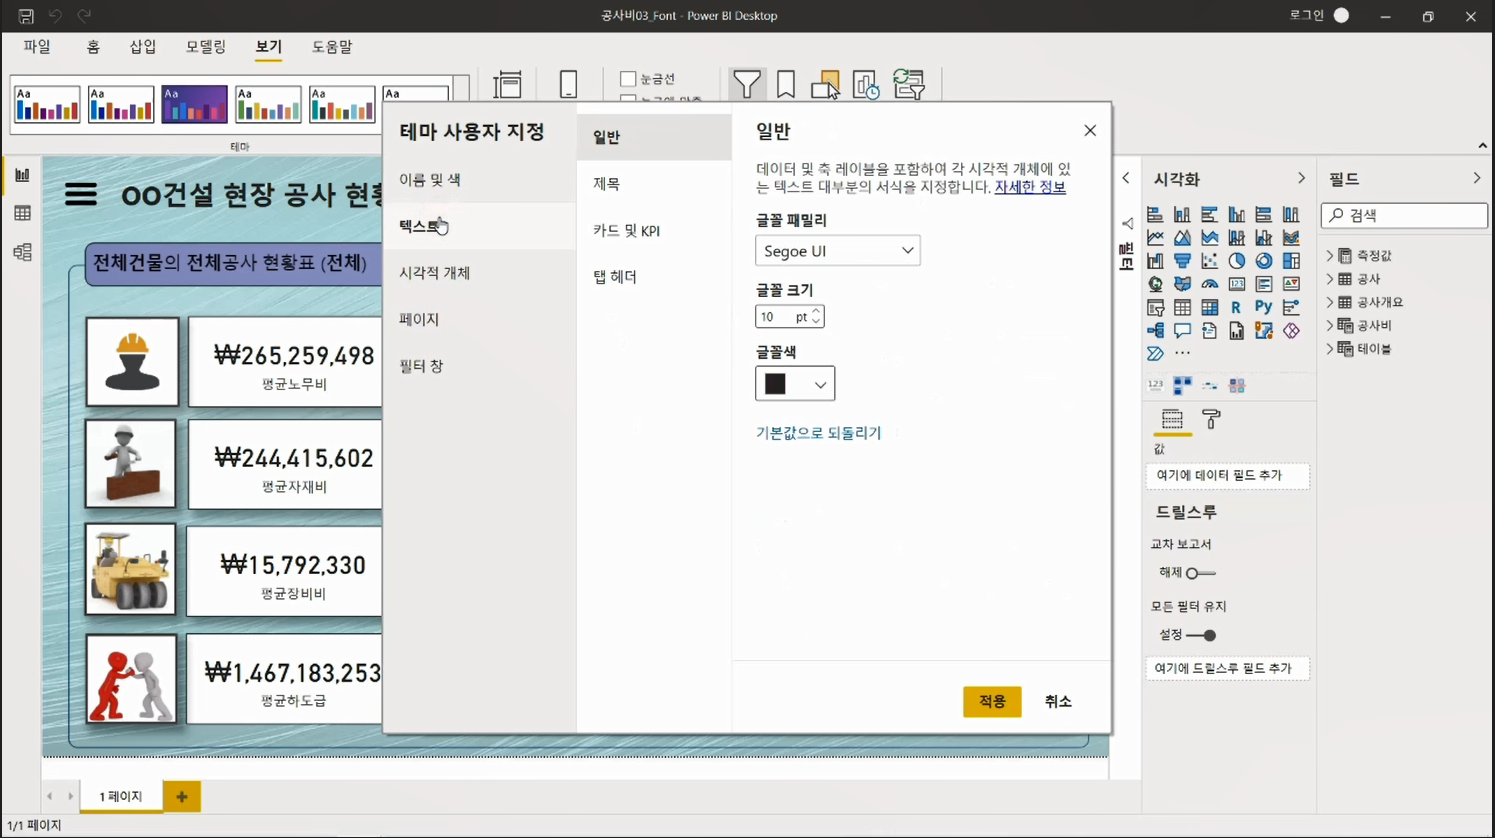This screenshot has width=1495, height=838.
Task: Select the line chart visual
Action: (x=1155, y=237)
